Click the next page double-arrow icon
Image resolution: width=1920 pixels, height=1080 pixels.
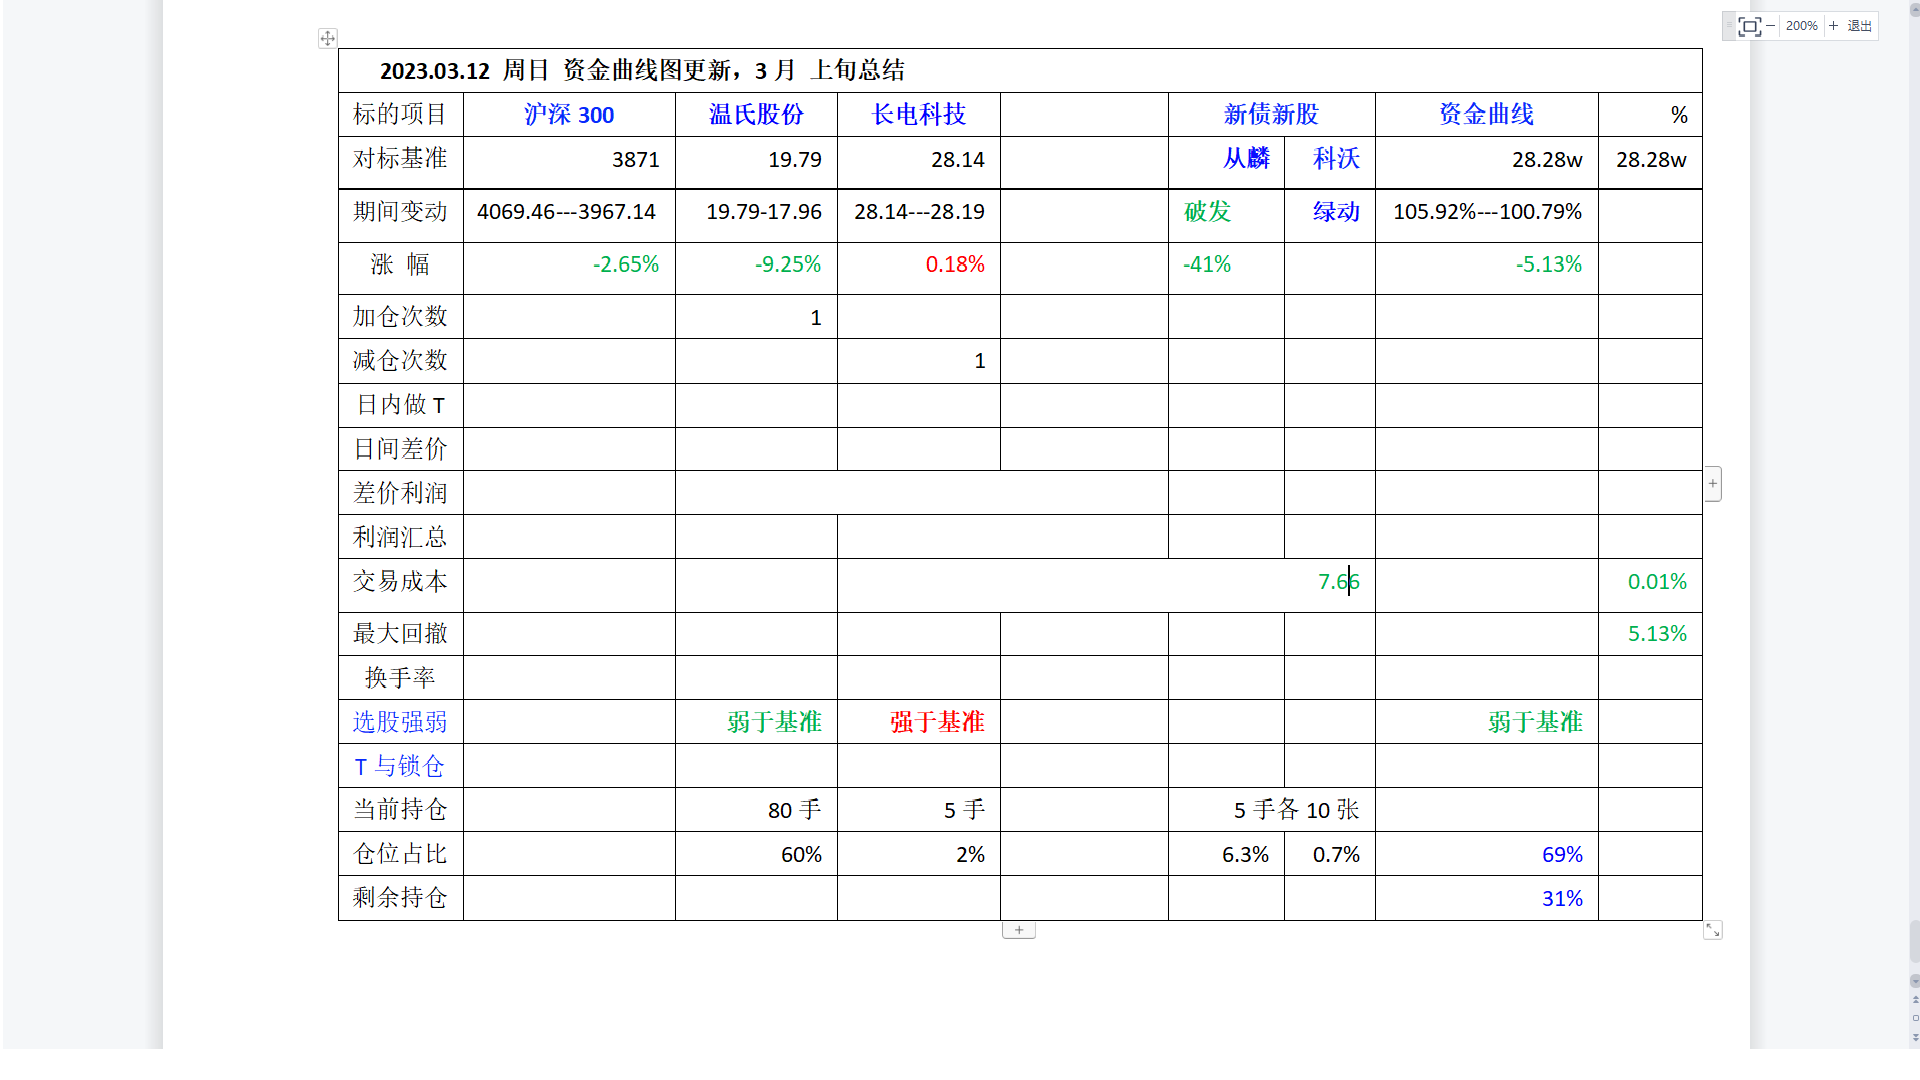pyautogui.click(x=1915, y=1037)
